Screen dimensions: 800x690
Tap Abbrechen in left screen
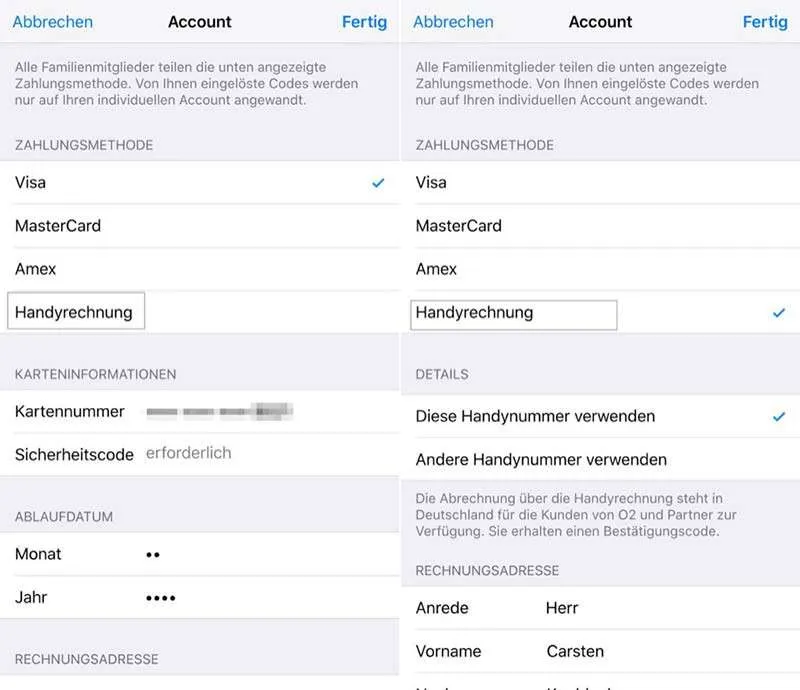point(53,22)
